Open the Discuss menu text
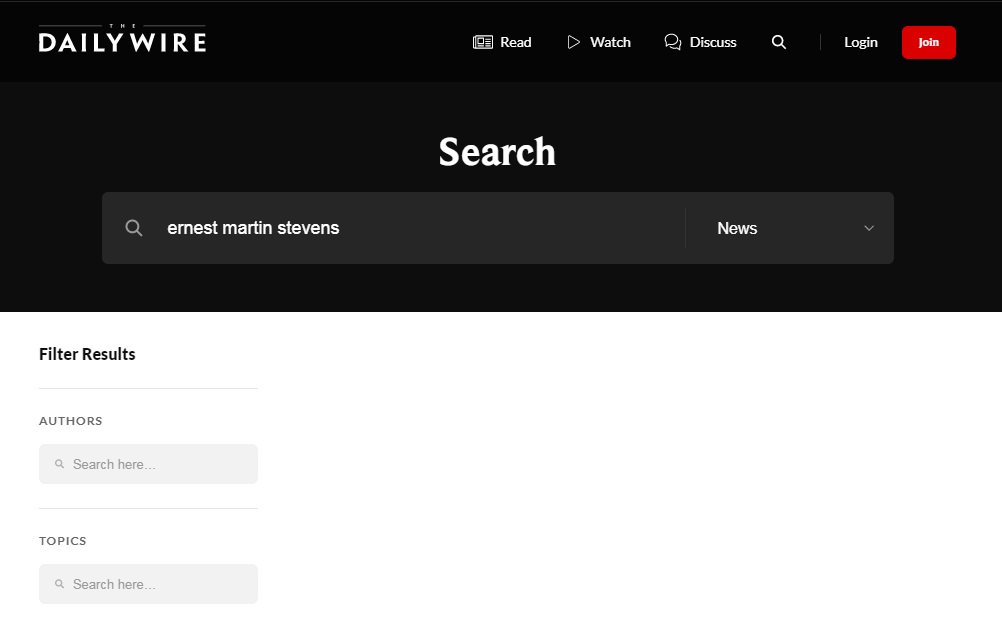The image size is (1002, 642). coord(713,42)
